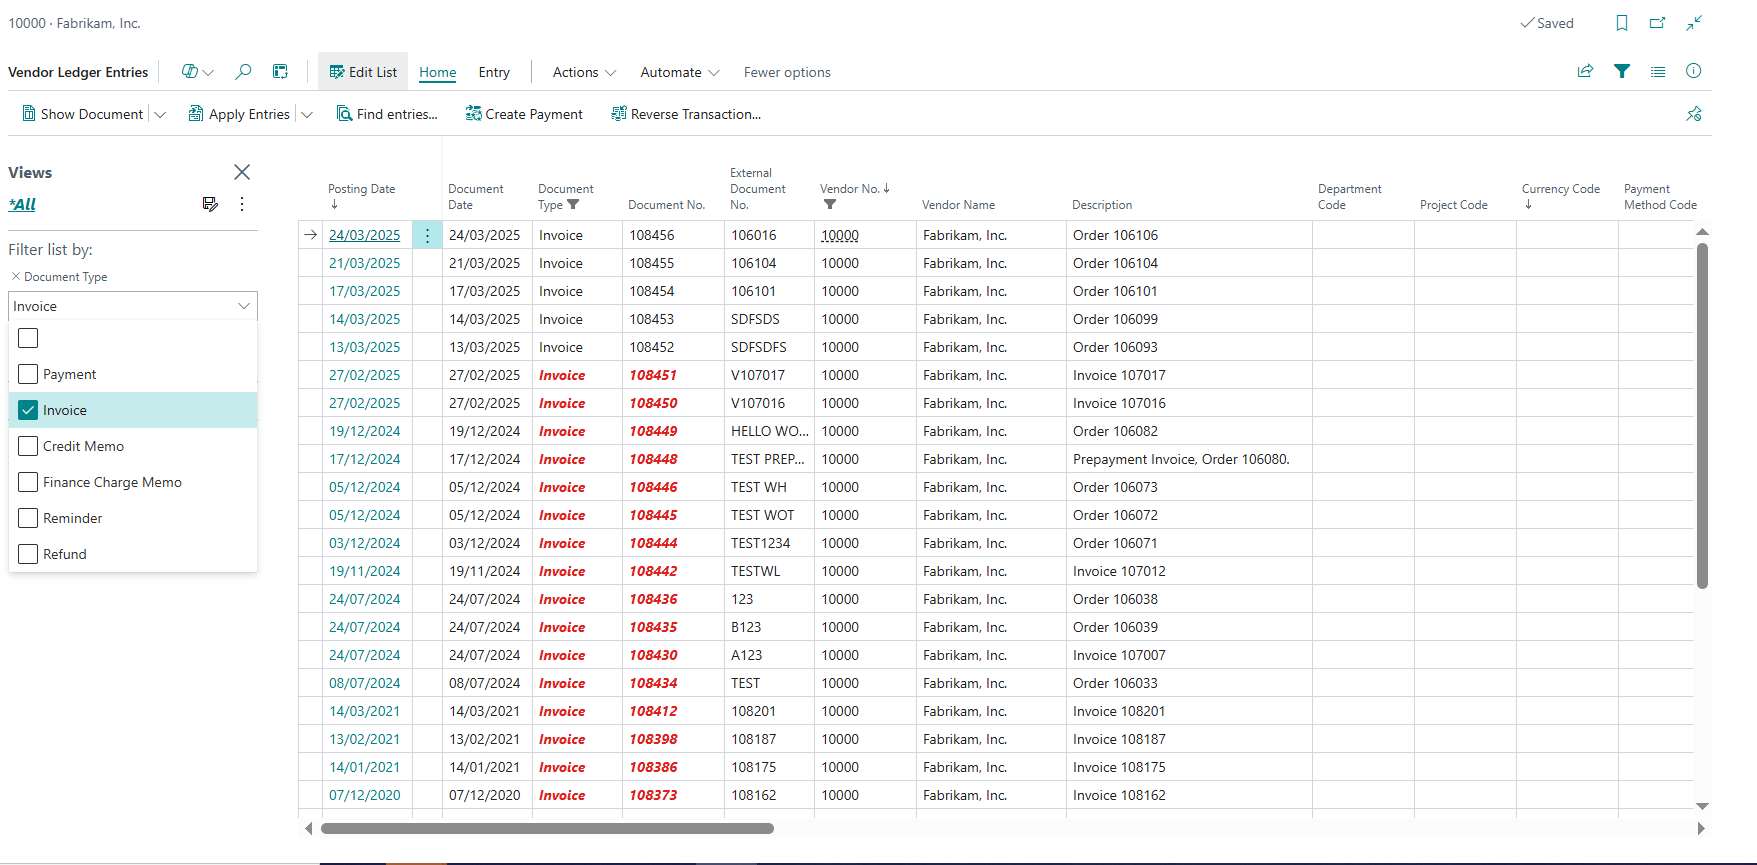Image resolution: width=1757 pixels, height=865 pixels.
Task: Sort by Posting Date column header
Action: [361, 189]
